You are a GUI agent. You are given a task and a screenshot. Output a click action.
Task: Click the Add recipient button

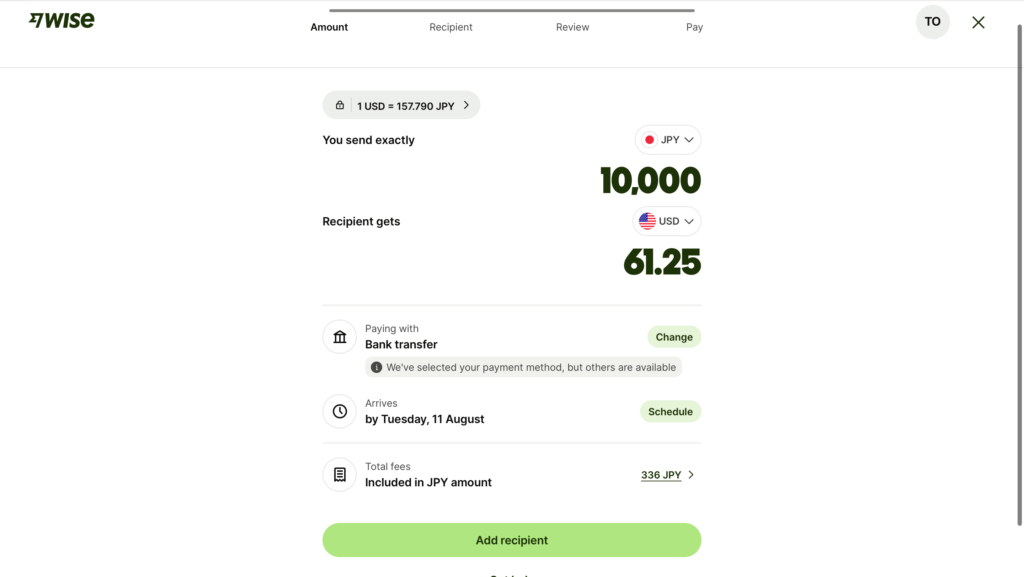click(x=511, y=540)
